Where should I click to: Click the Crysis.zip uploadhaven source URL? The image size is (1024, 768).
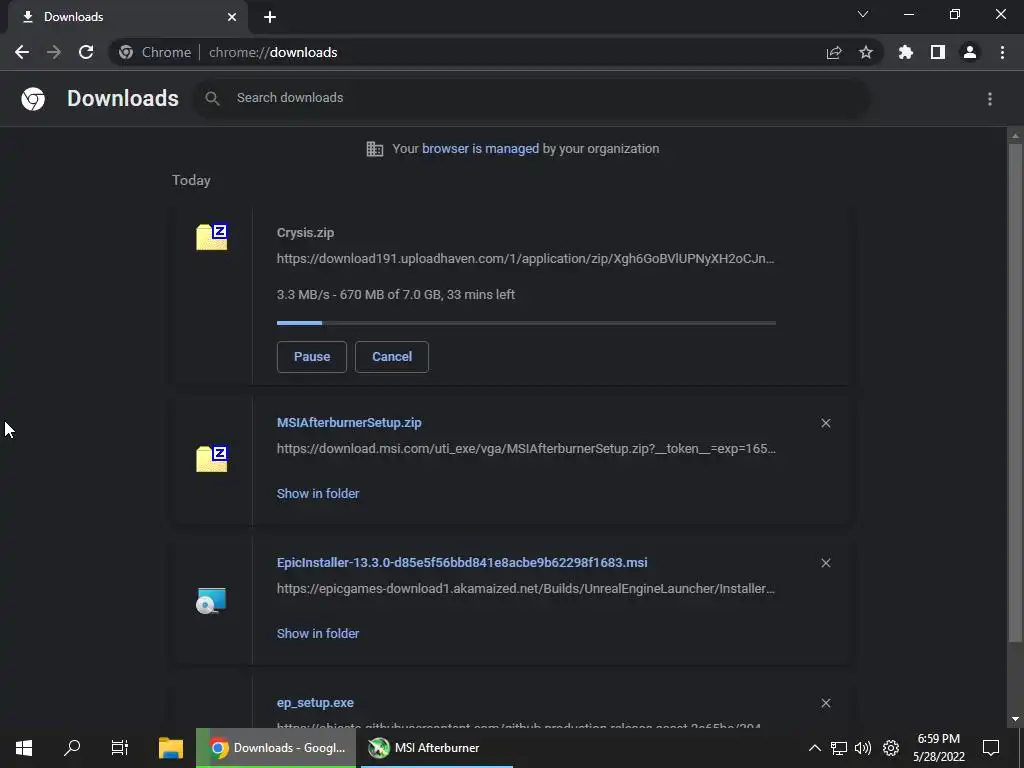[x=525, y=259]
